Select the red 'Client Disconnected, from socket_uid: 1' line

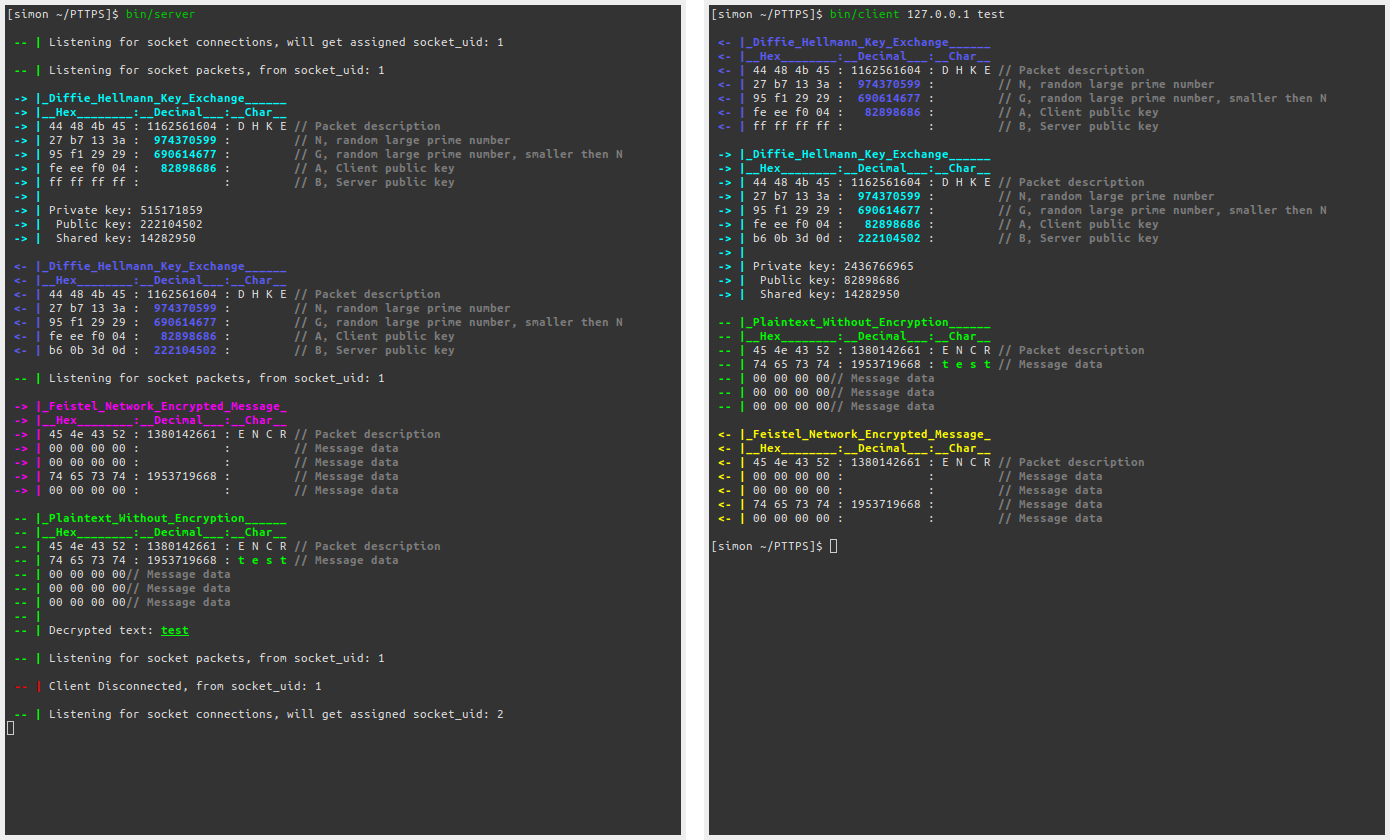185,687
